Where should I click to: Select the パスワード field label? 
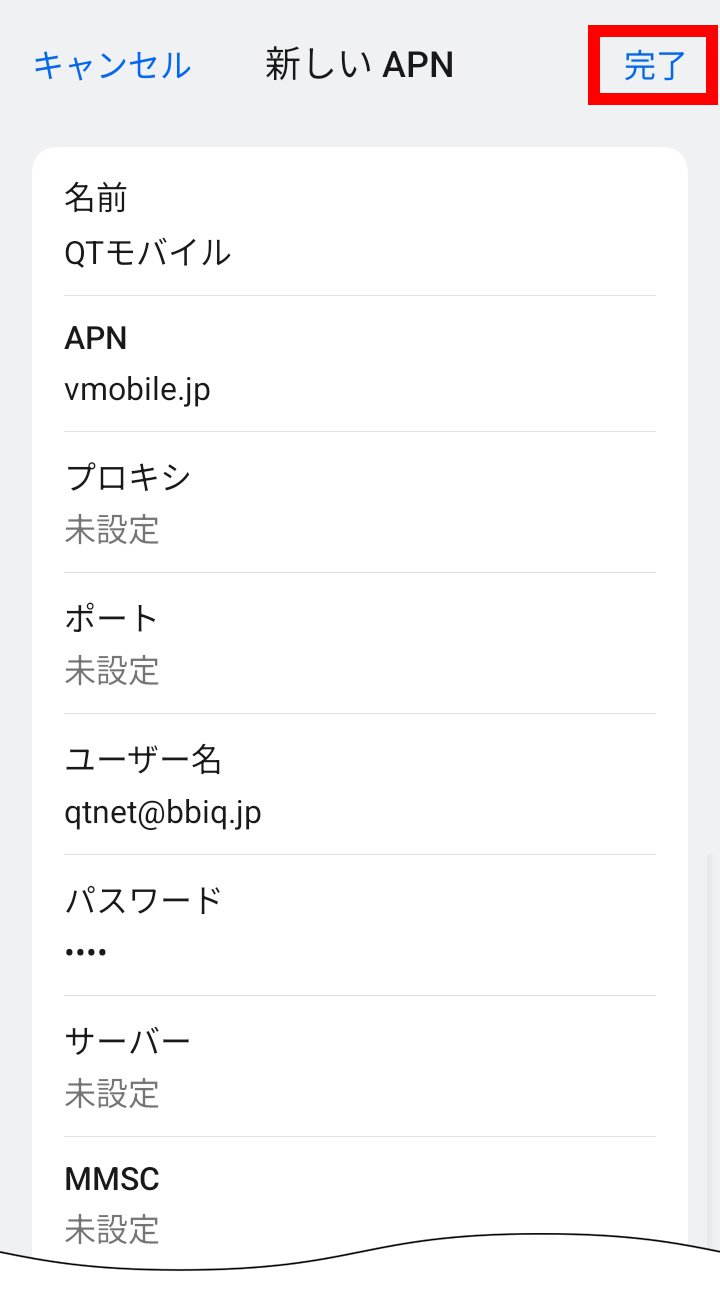143,901
